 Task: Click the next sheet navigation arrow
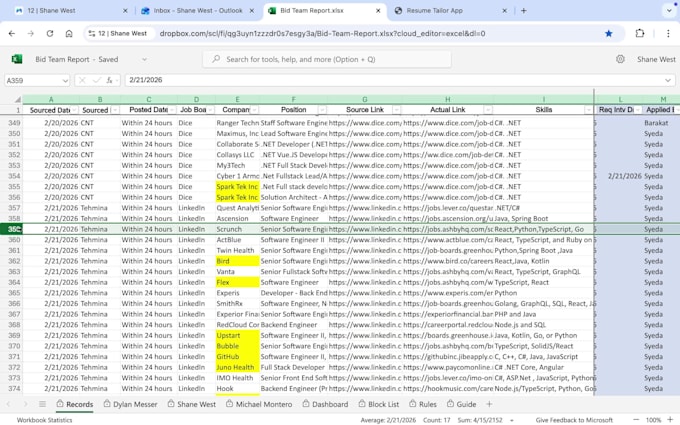25,404
